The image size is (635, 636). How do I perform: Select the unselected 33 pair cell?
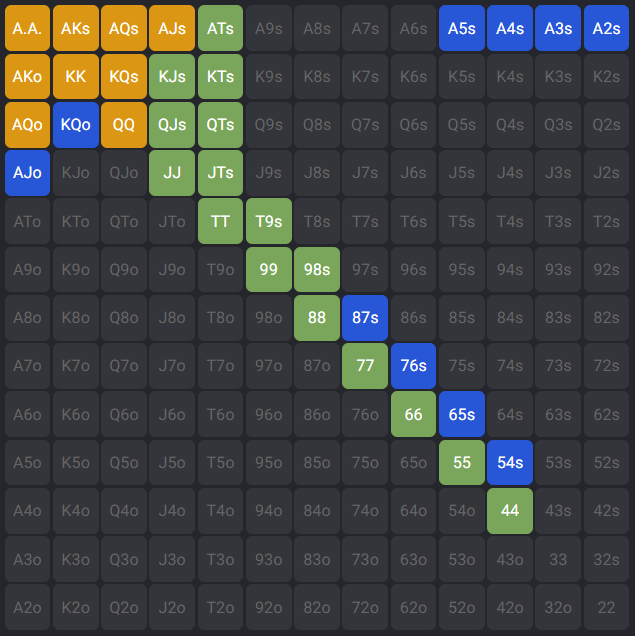(558, 558)
